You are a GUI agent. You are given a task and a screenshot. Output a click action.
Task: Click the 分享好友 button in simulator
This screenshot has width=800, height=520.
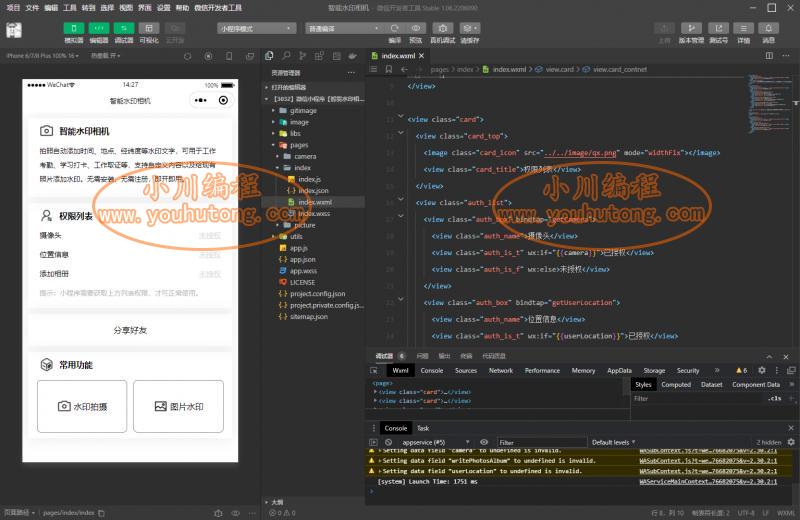[x=130, y=330]
